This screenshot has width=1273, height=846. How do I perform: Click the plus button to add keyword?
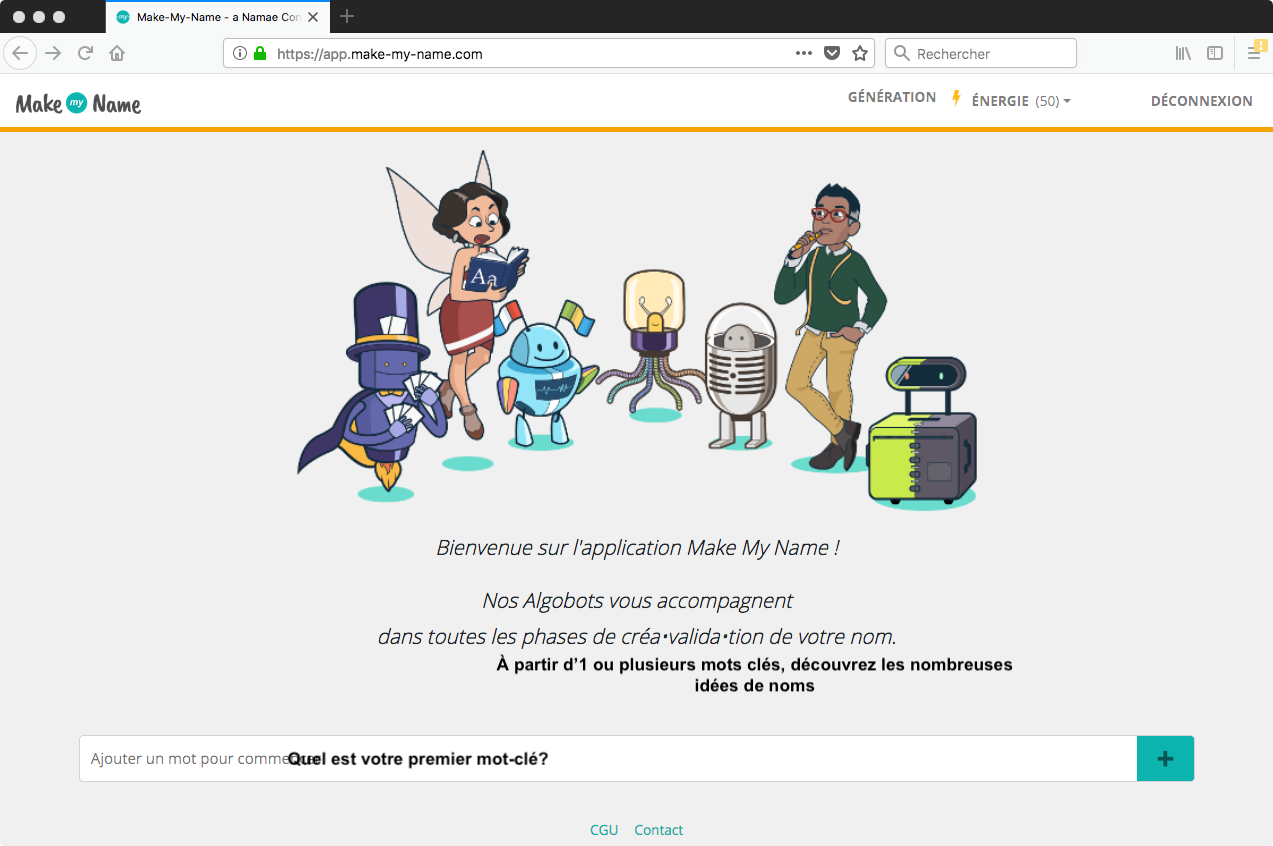1165,759
